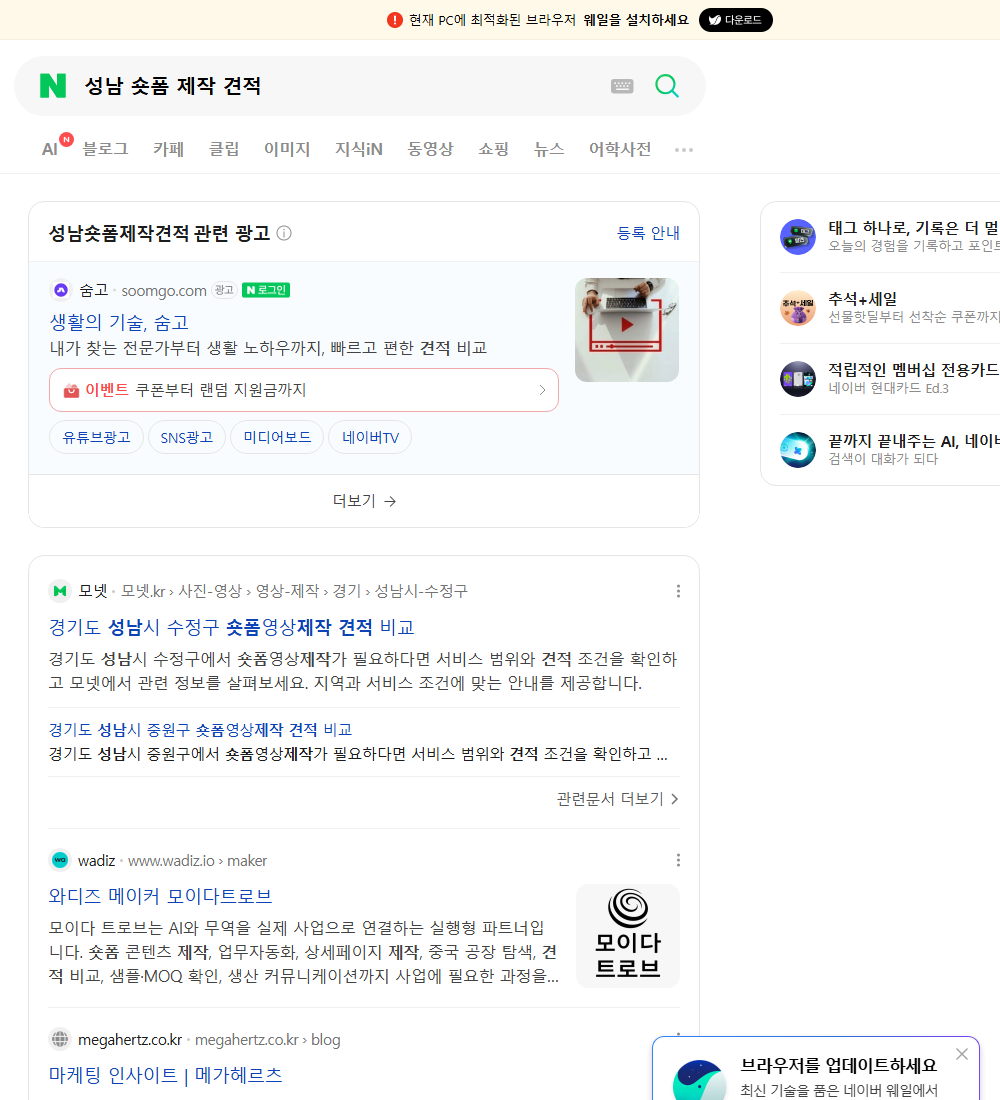Image resolution: width=1000 pixels, height=1100 pixels.
Task: Open the soomgo video ad thumbnail
Action: click(627, 330)
